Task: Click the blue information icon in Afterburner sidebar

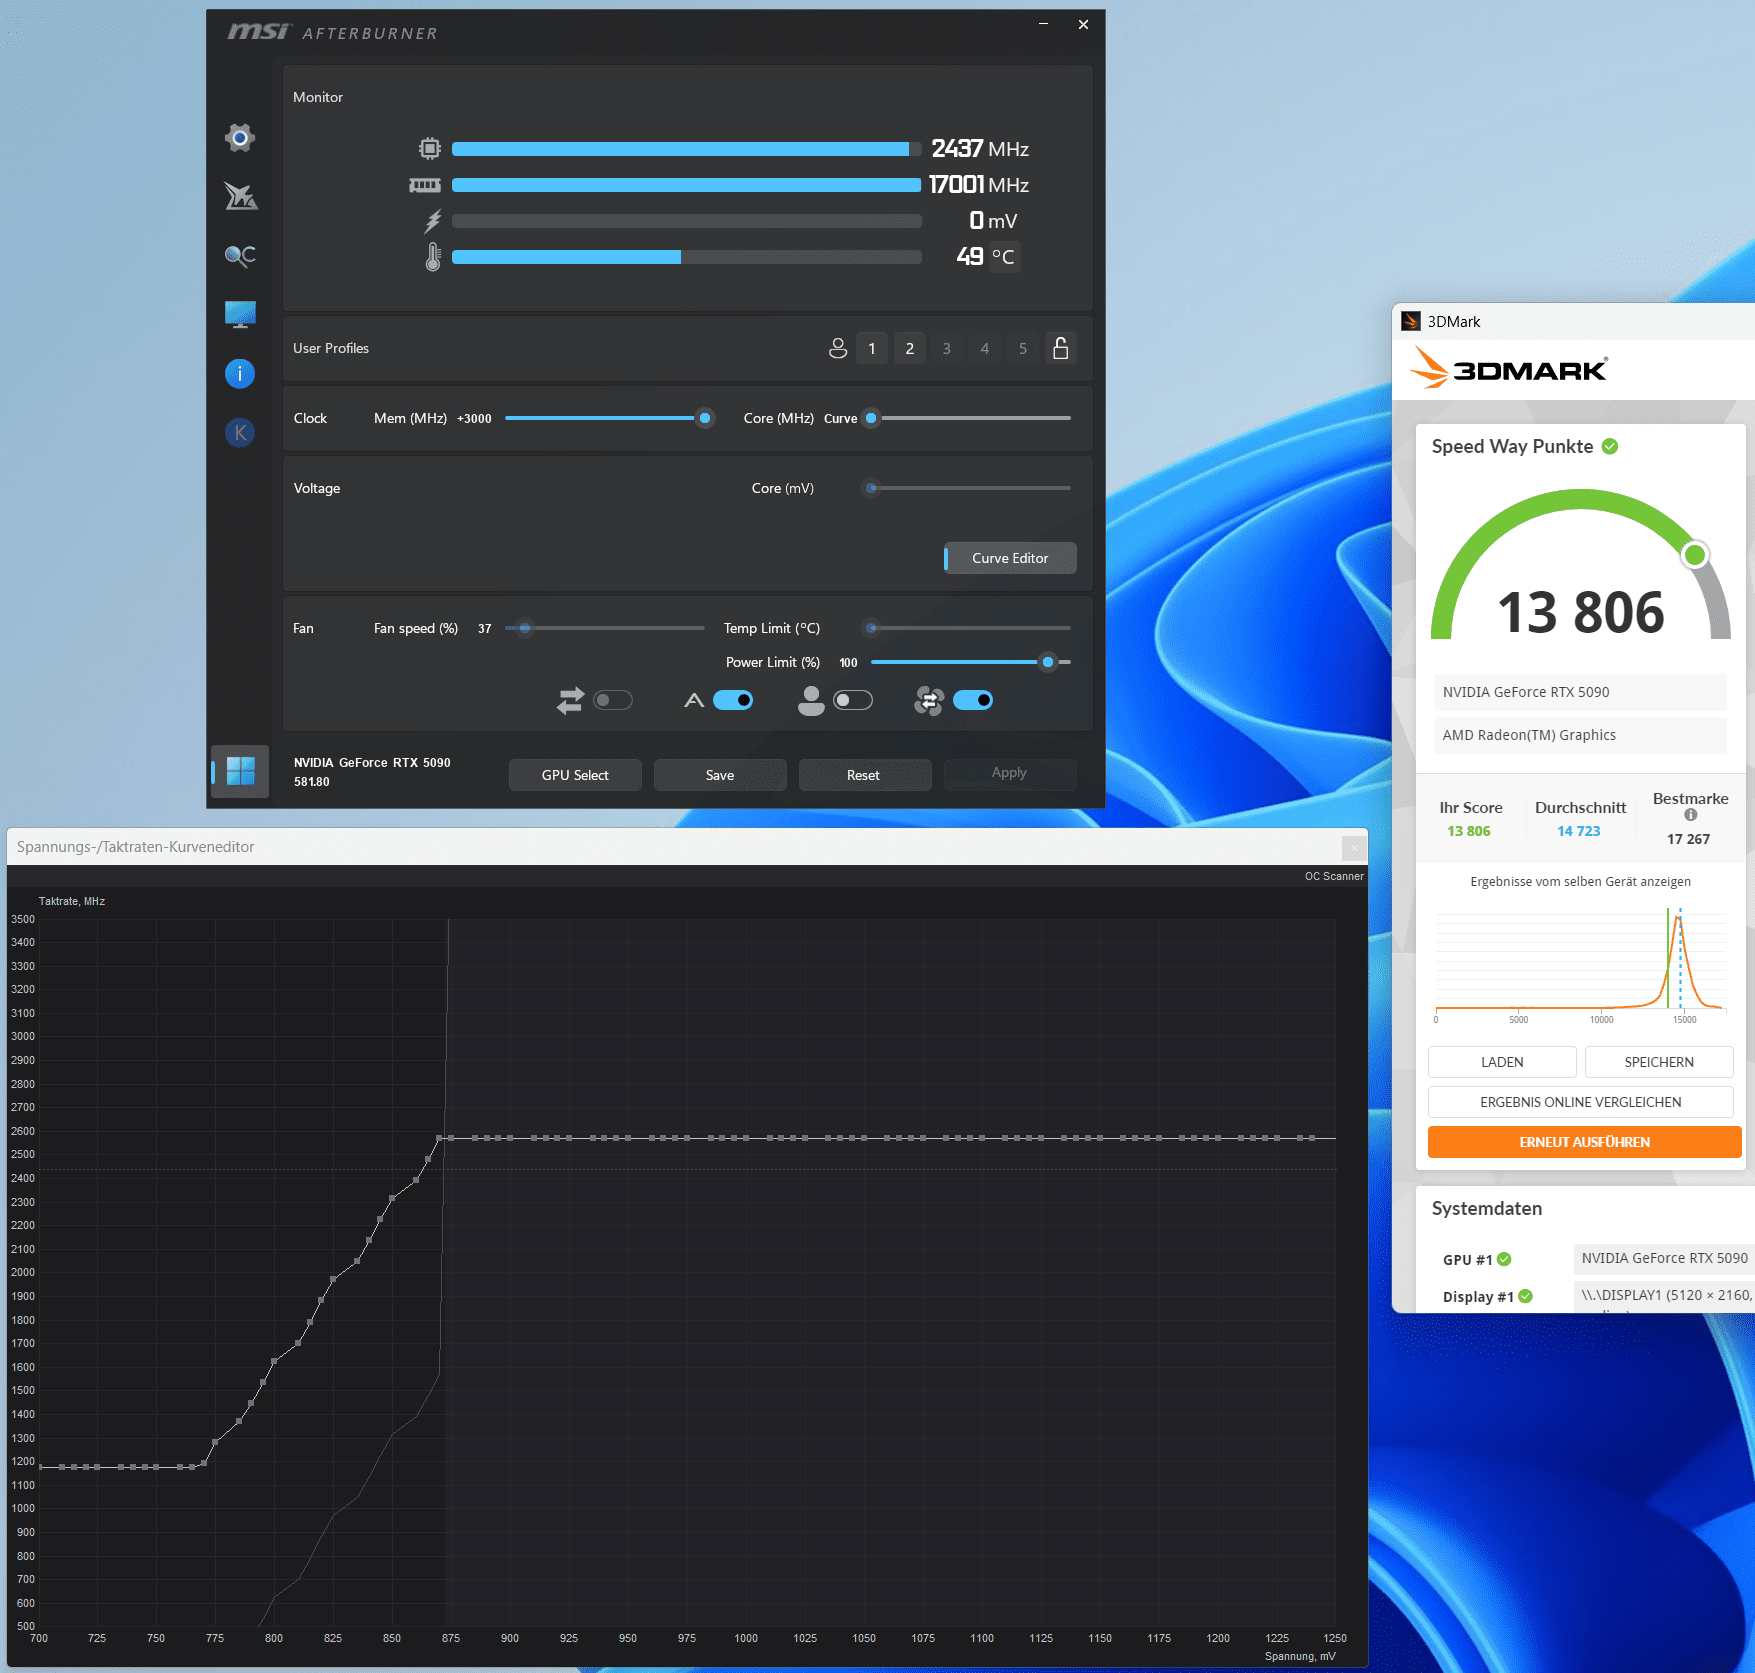Action: [240, 373]
